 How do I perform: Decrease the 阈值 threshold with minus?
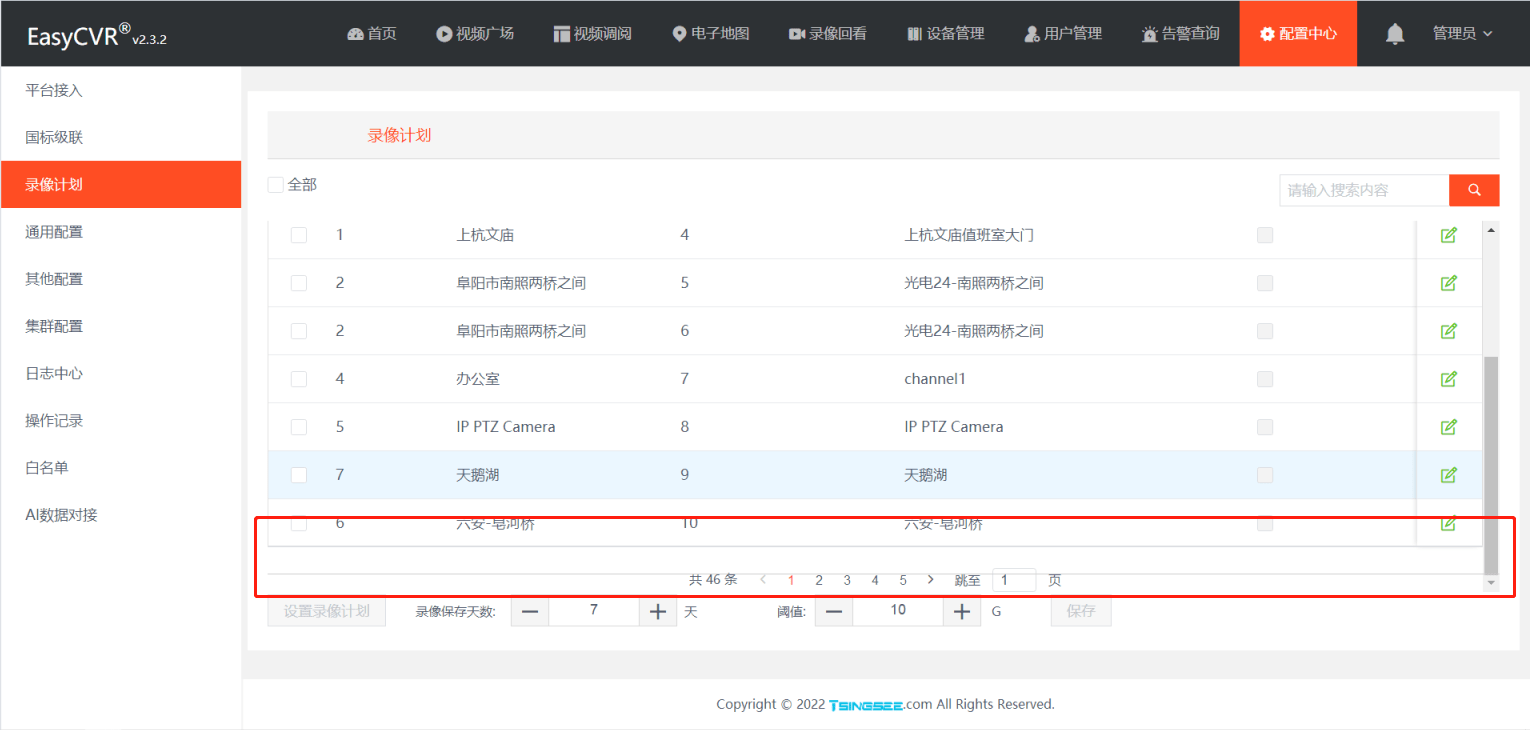pyautogui.click(x=834, y=611)
